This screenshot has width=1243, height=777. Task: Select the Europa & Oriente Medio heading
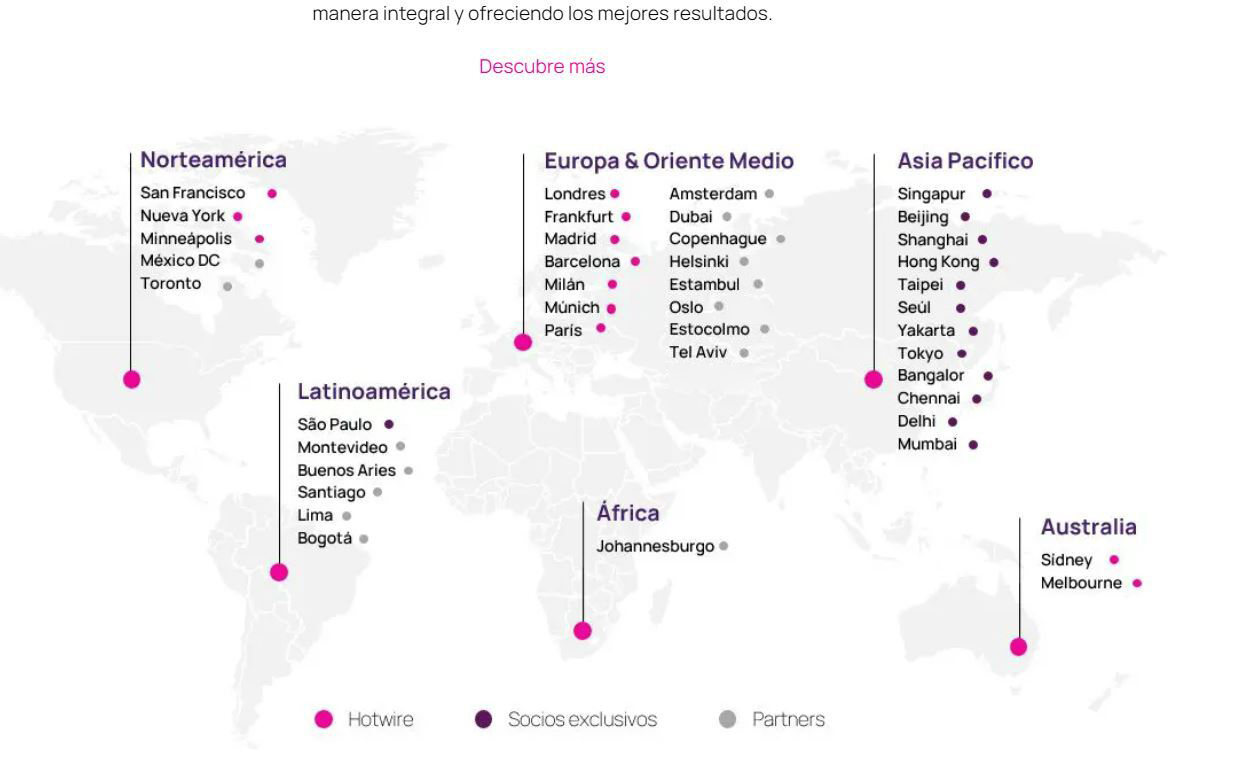pos(669,161)
